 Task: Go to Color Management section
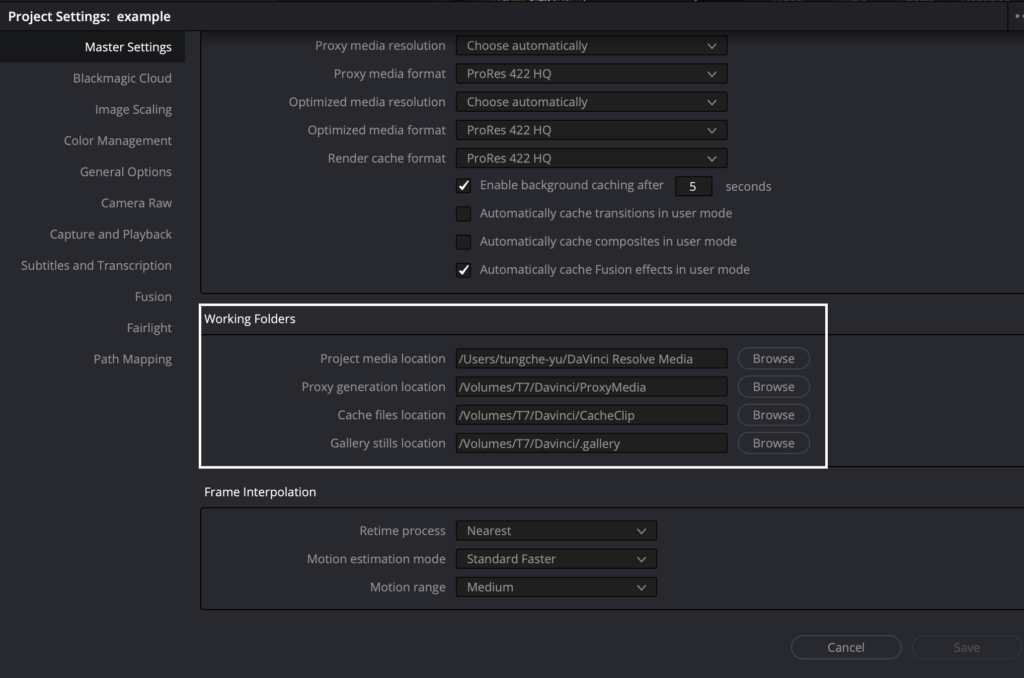click(x=117, y=141)
